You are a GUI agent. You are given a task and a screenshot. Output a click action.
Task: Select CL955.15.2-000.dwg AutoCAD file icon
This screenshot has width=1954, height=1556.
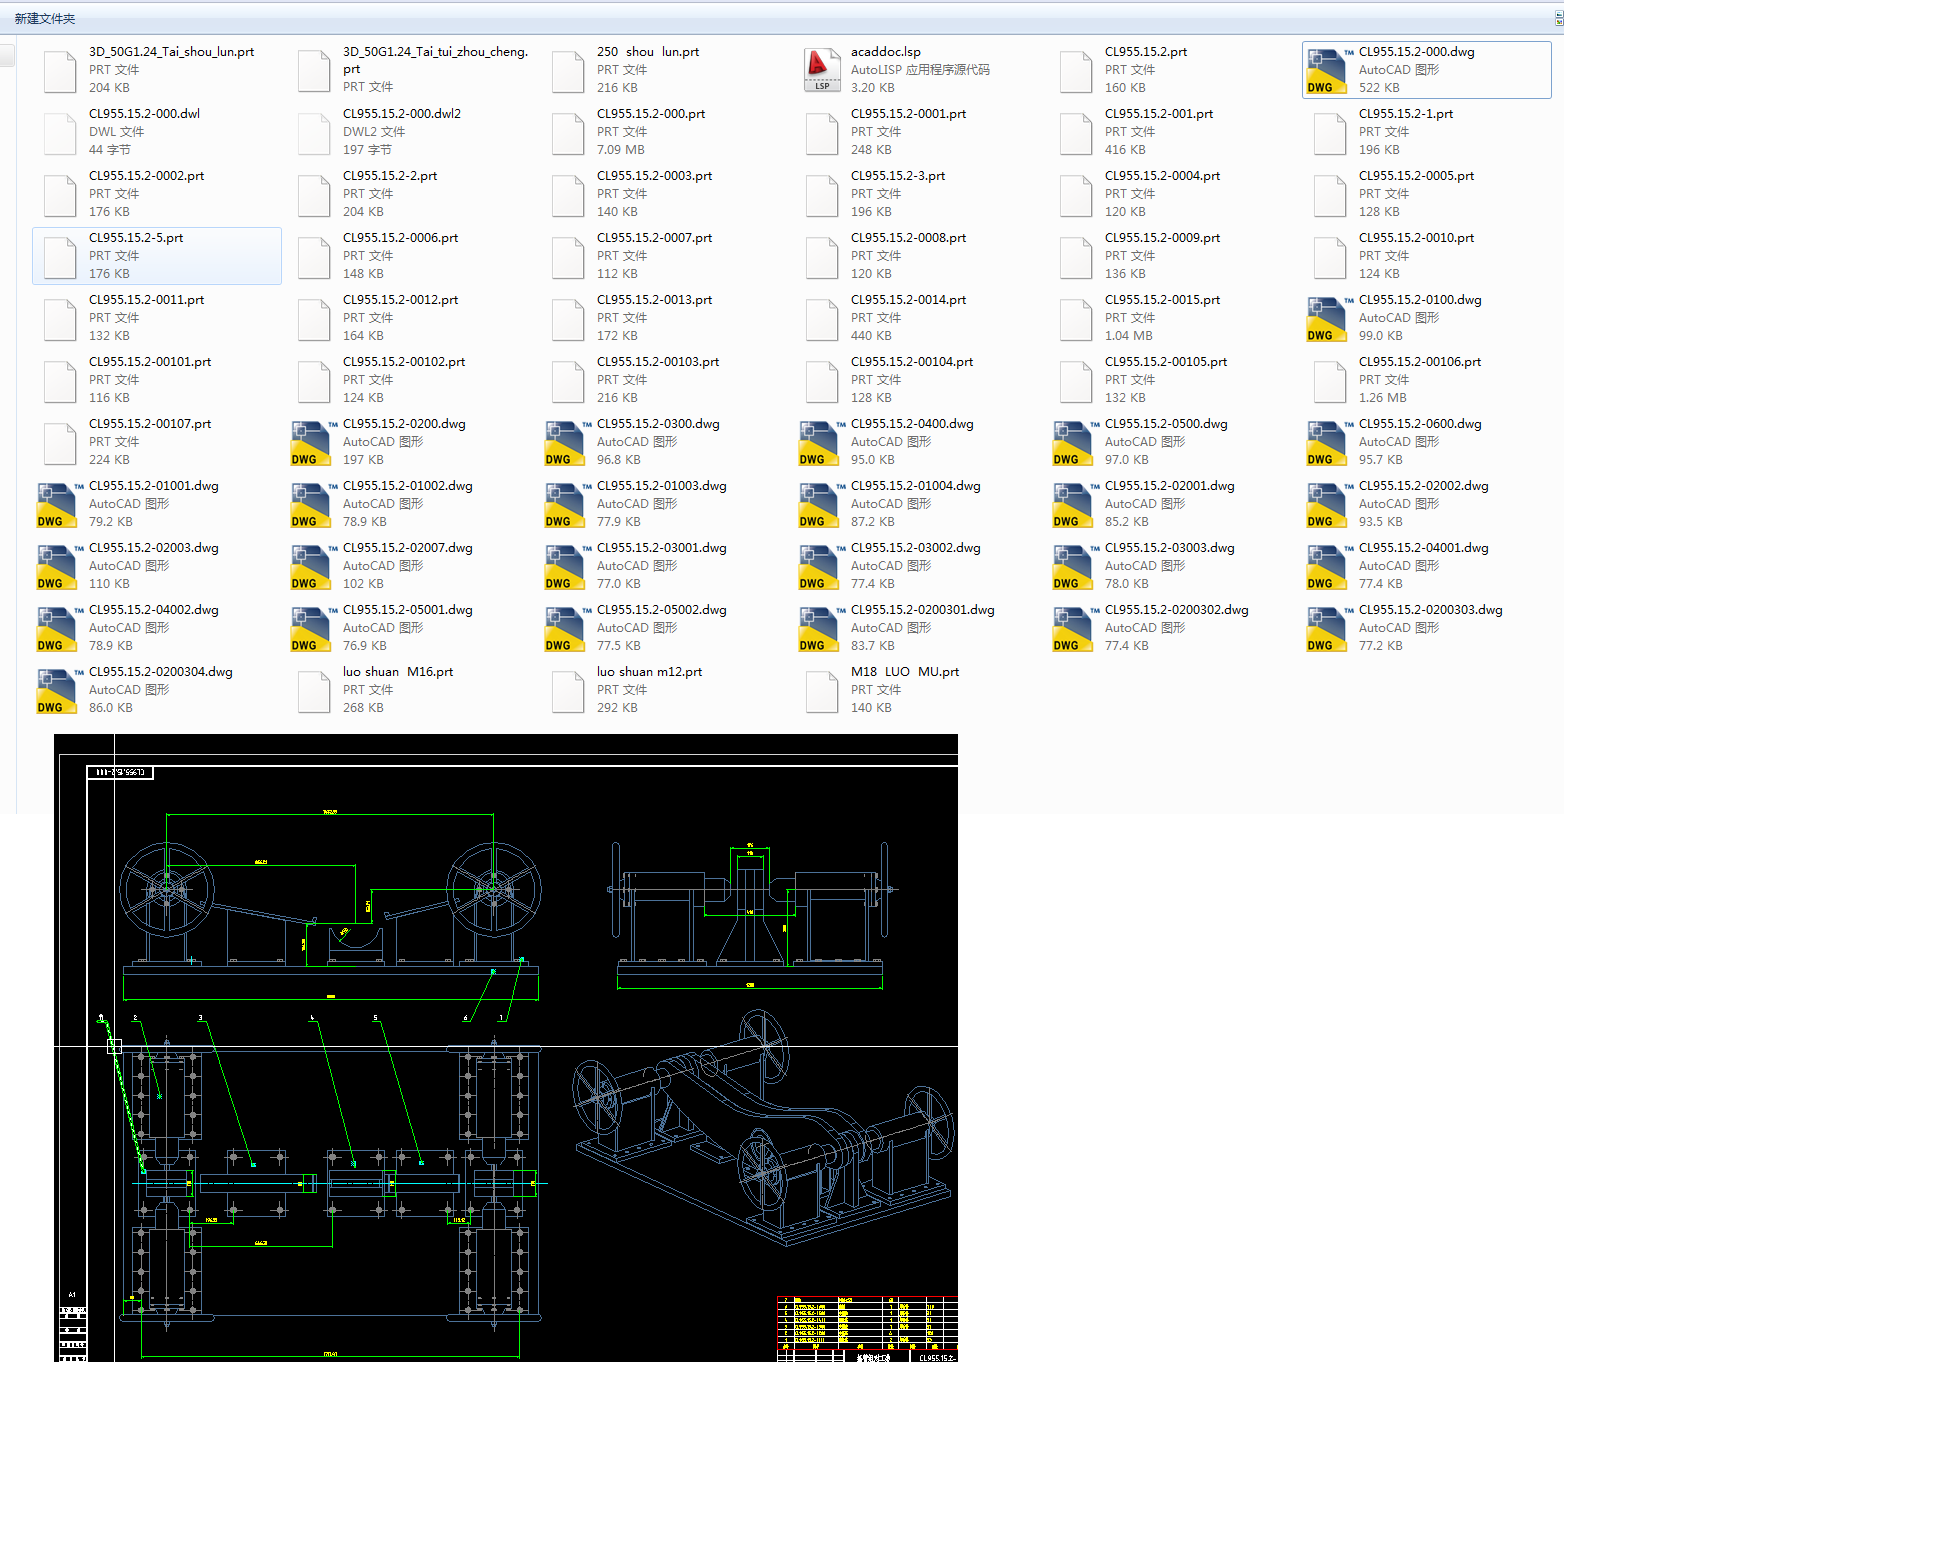pyautogui.click(x=1327, y=70)
